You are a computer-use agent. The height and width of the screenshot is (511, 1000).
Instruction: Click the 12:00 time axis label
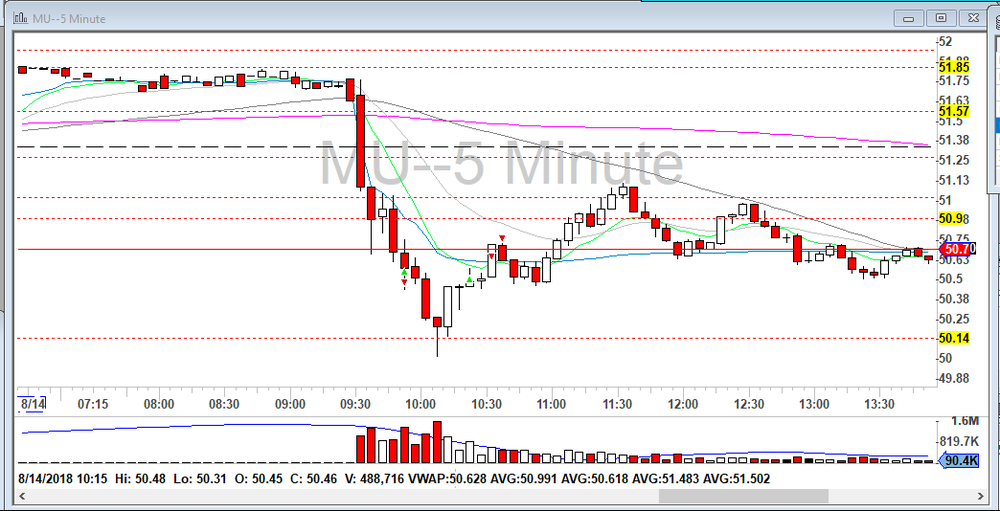tap(683, 404)
